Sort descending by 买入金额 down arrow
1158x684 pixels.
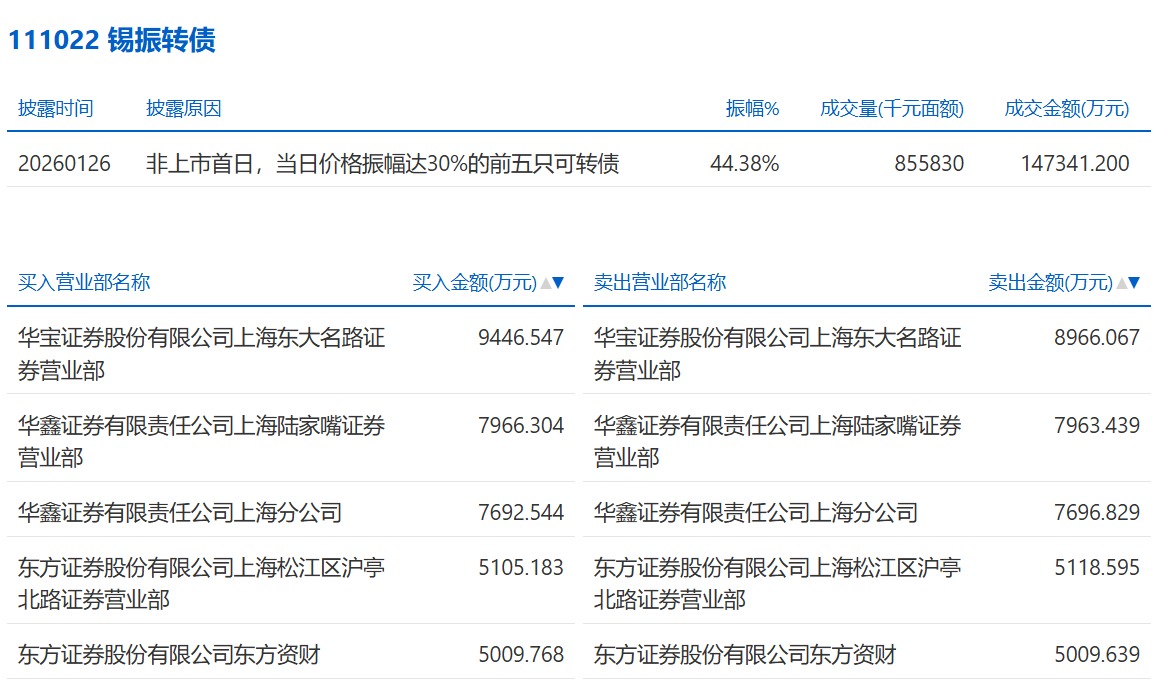(558, 283)
